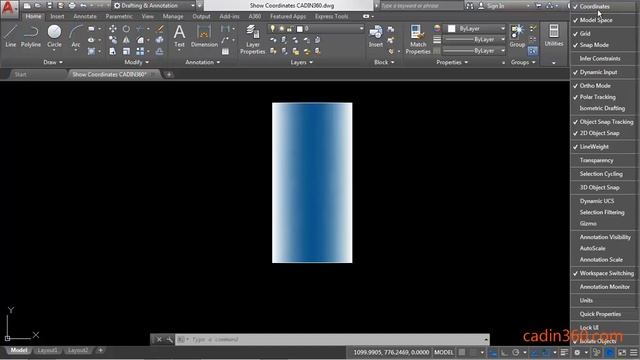The image size is (640, 360).
Task: Click new drawing plus tab button
Action: coord(169,74)
